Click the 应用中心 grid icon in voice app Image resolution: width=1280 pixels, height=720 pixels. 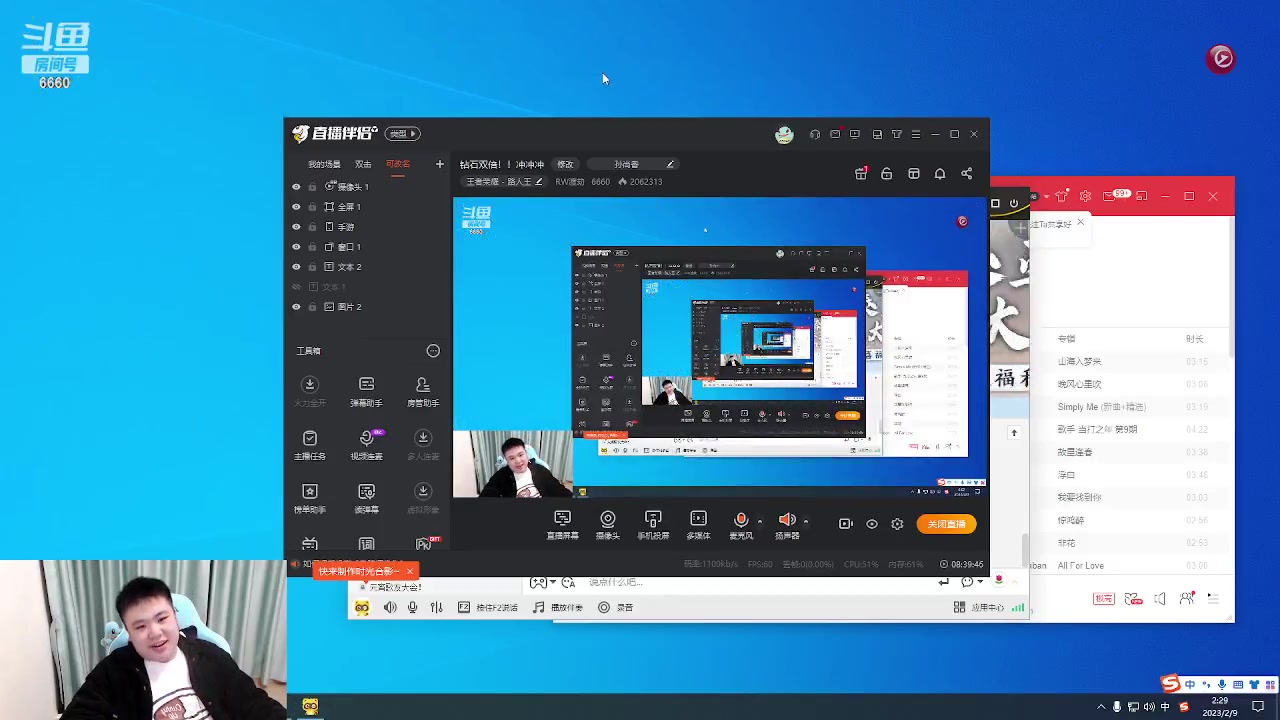click(x=959, y=607)
